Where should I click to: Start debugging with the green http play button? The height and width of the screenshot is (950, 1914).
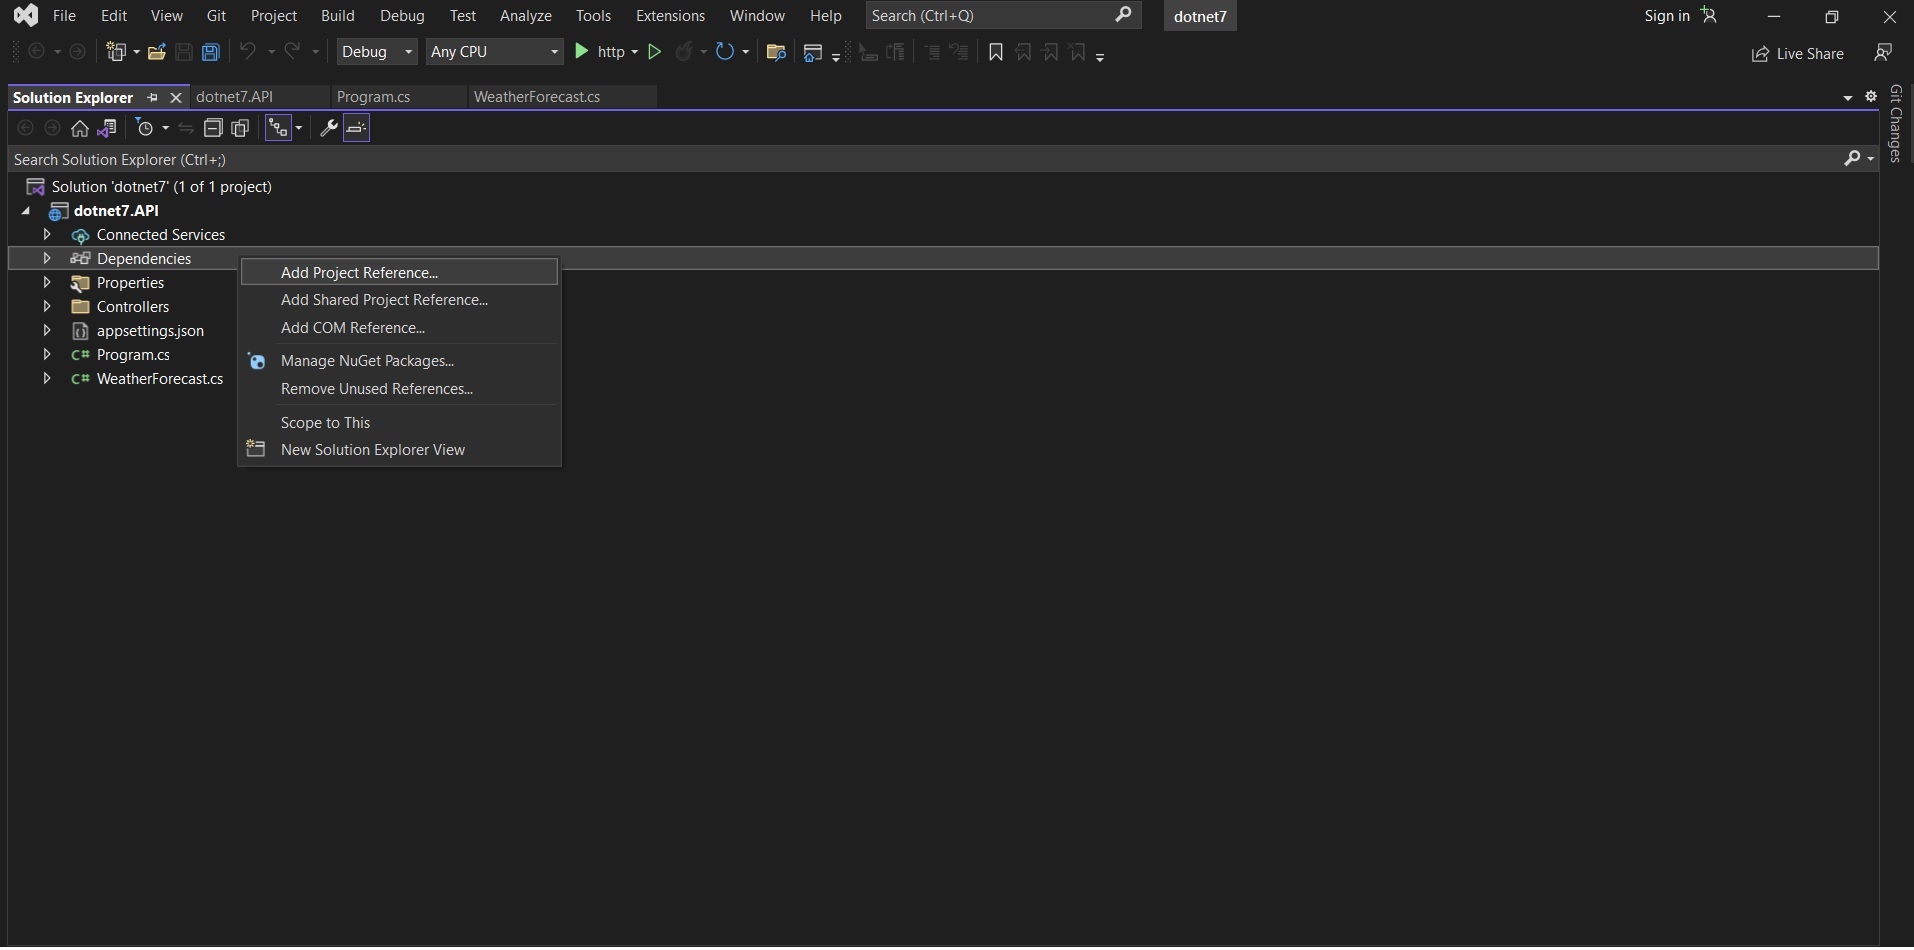click(x=582, y=52)
